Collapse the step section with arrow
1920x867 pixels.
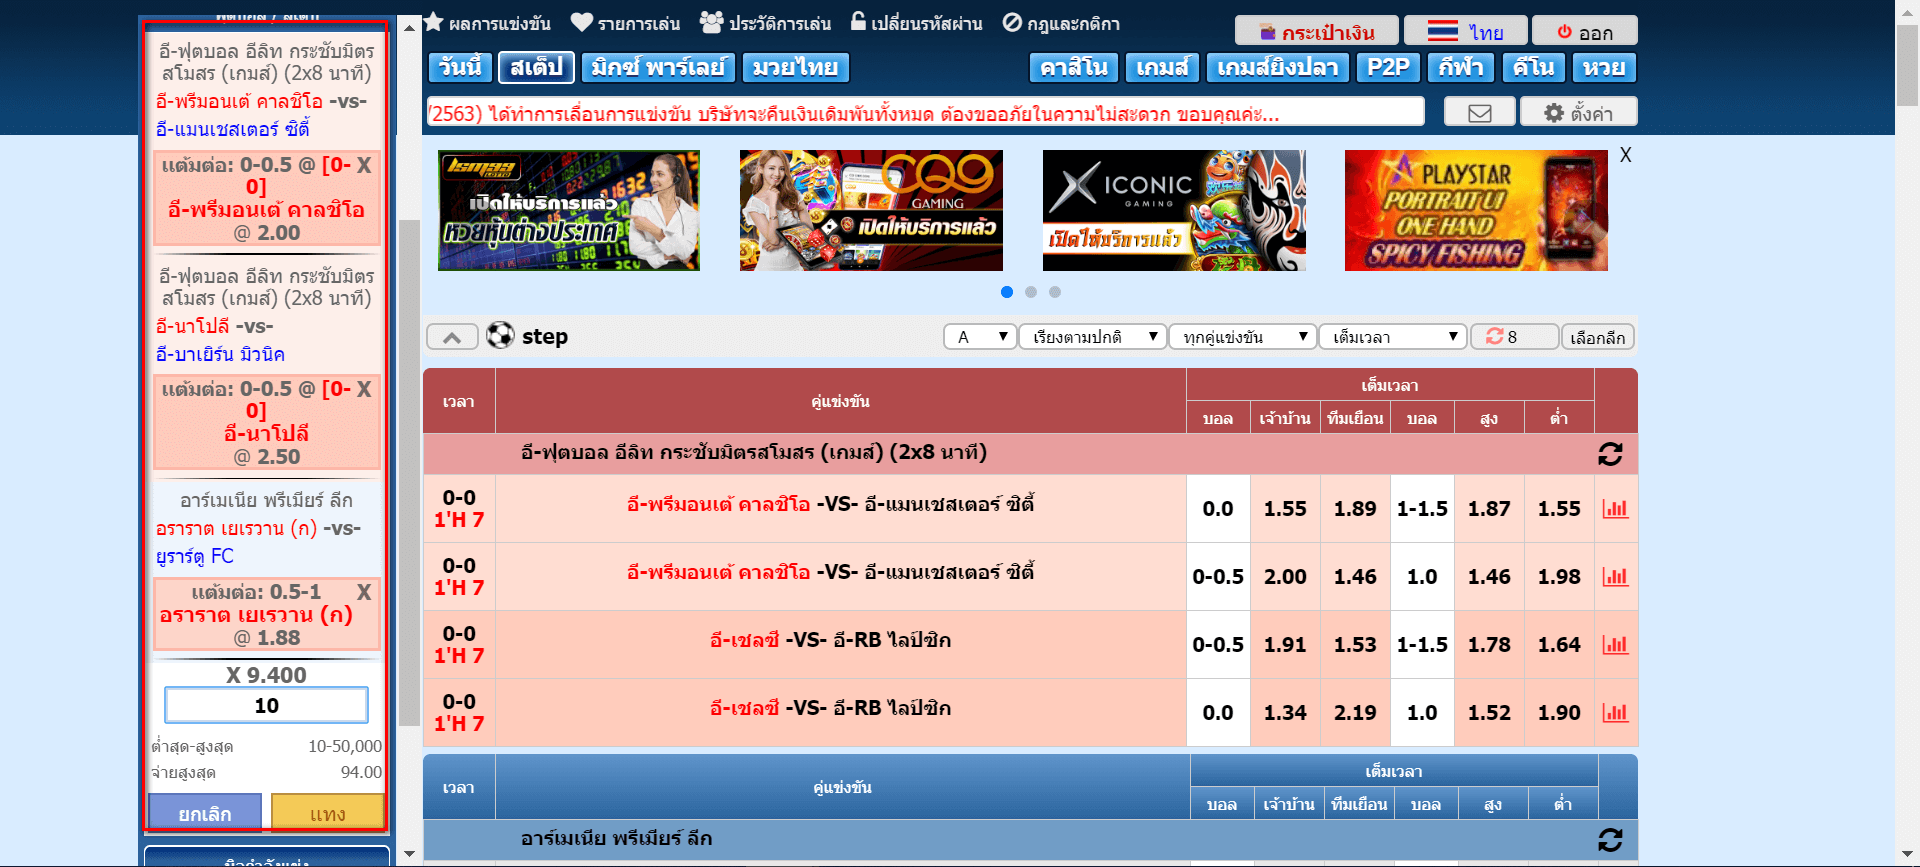pyautogui.click(x=452, y=337)
